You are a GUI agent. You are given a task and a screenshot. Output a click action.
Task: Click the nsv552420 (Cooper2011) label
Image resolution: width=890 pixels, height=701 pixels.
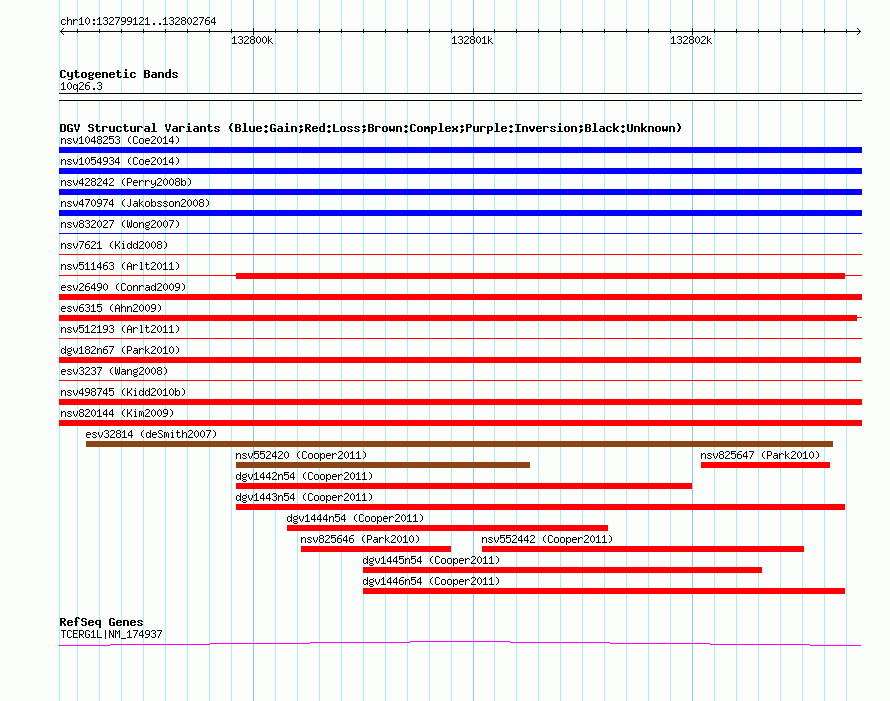click(x=301, y=455)
